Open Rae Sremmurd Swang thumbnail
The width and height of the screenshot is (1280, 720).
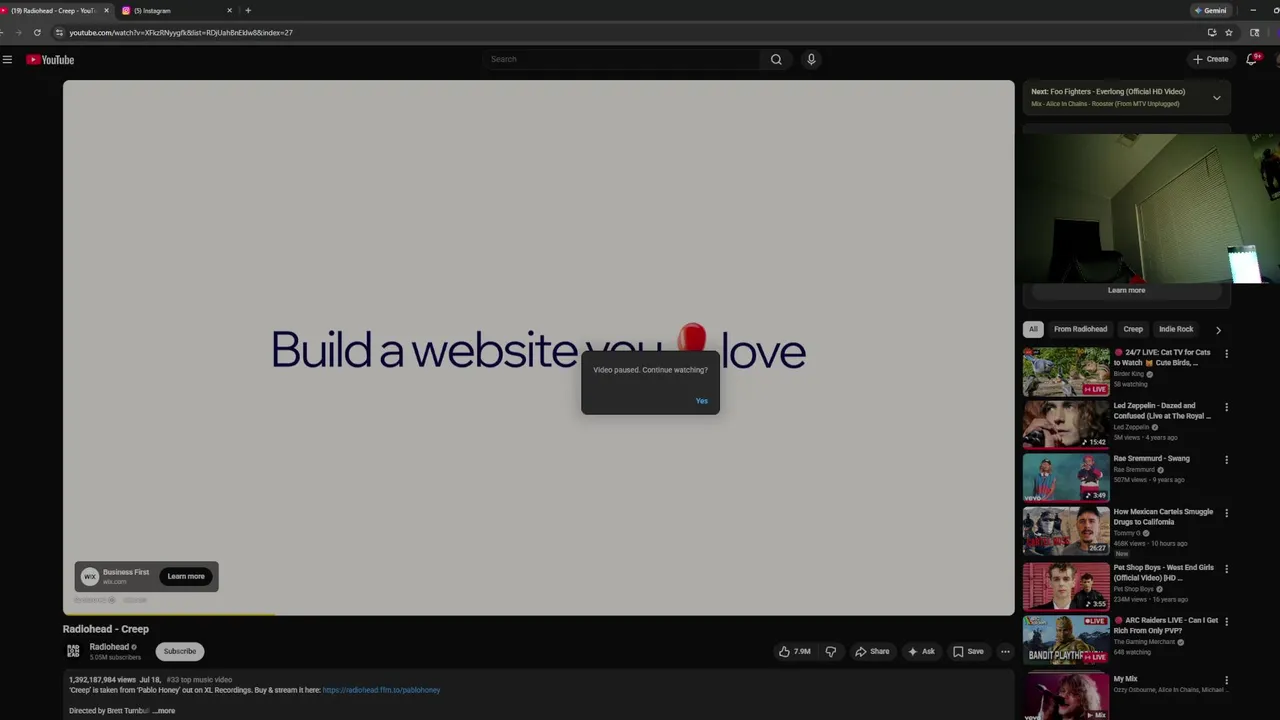pos(1066,477)
